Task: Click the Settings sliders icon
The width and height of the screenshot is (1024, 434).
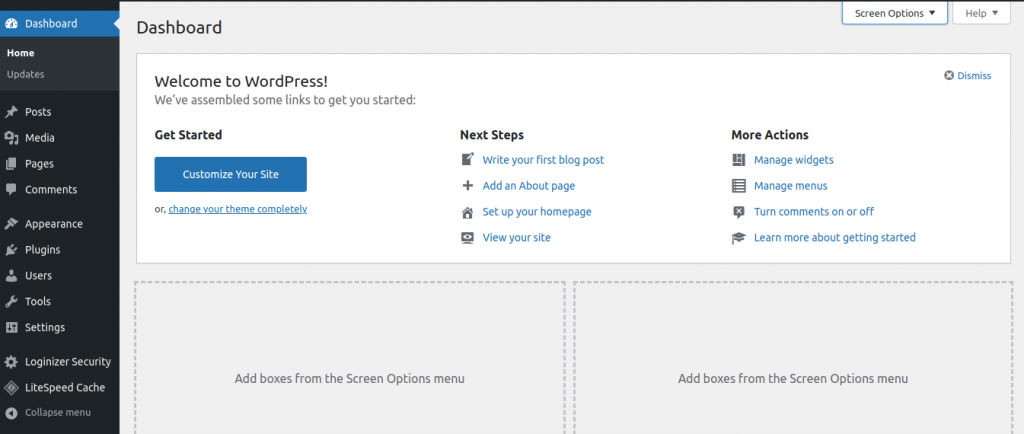Action: (11, 328)
